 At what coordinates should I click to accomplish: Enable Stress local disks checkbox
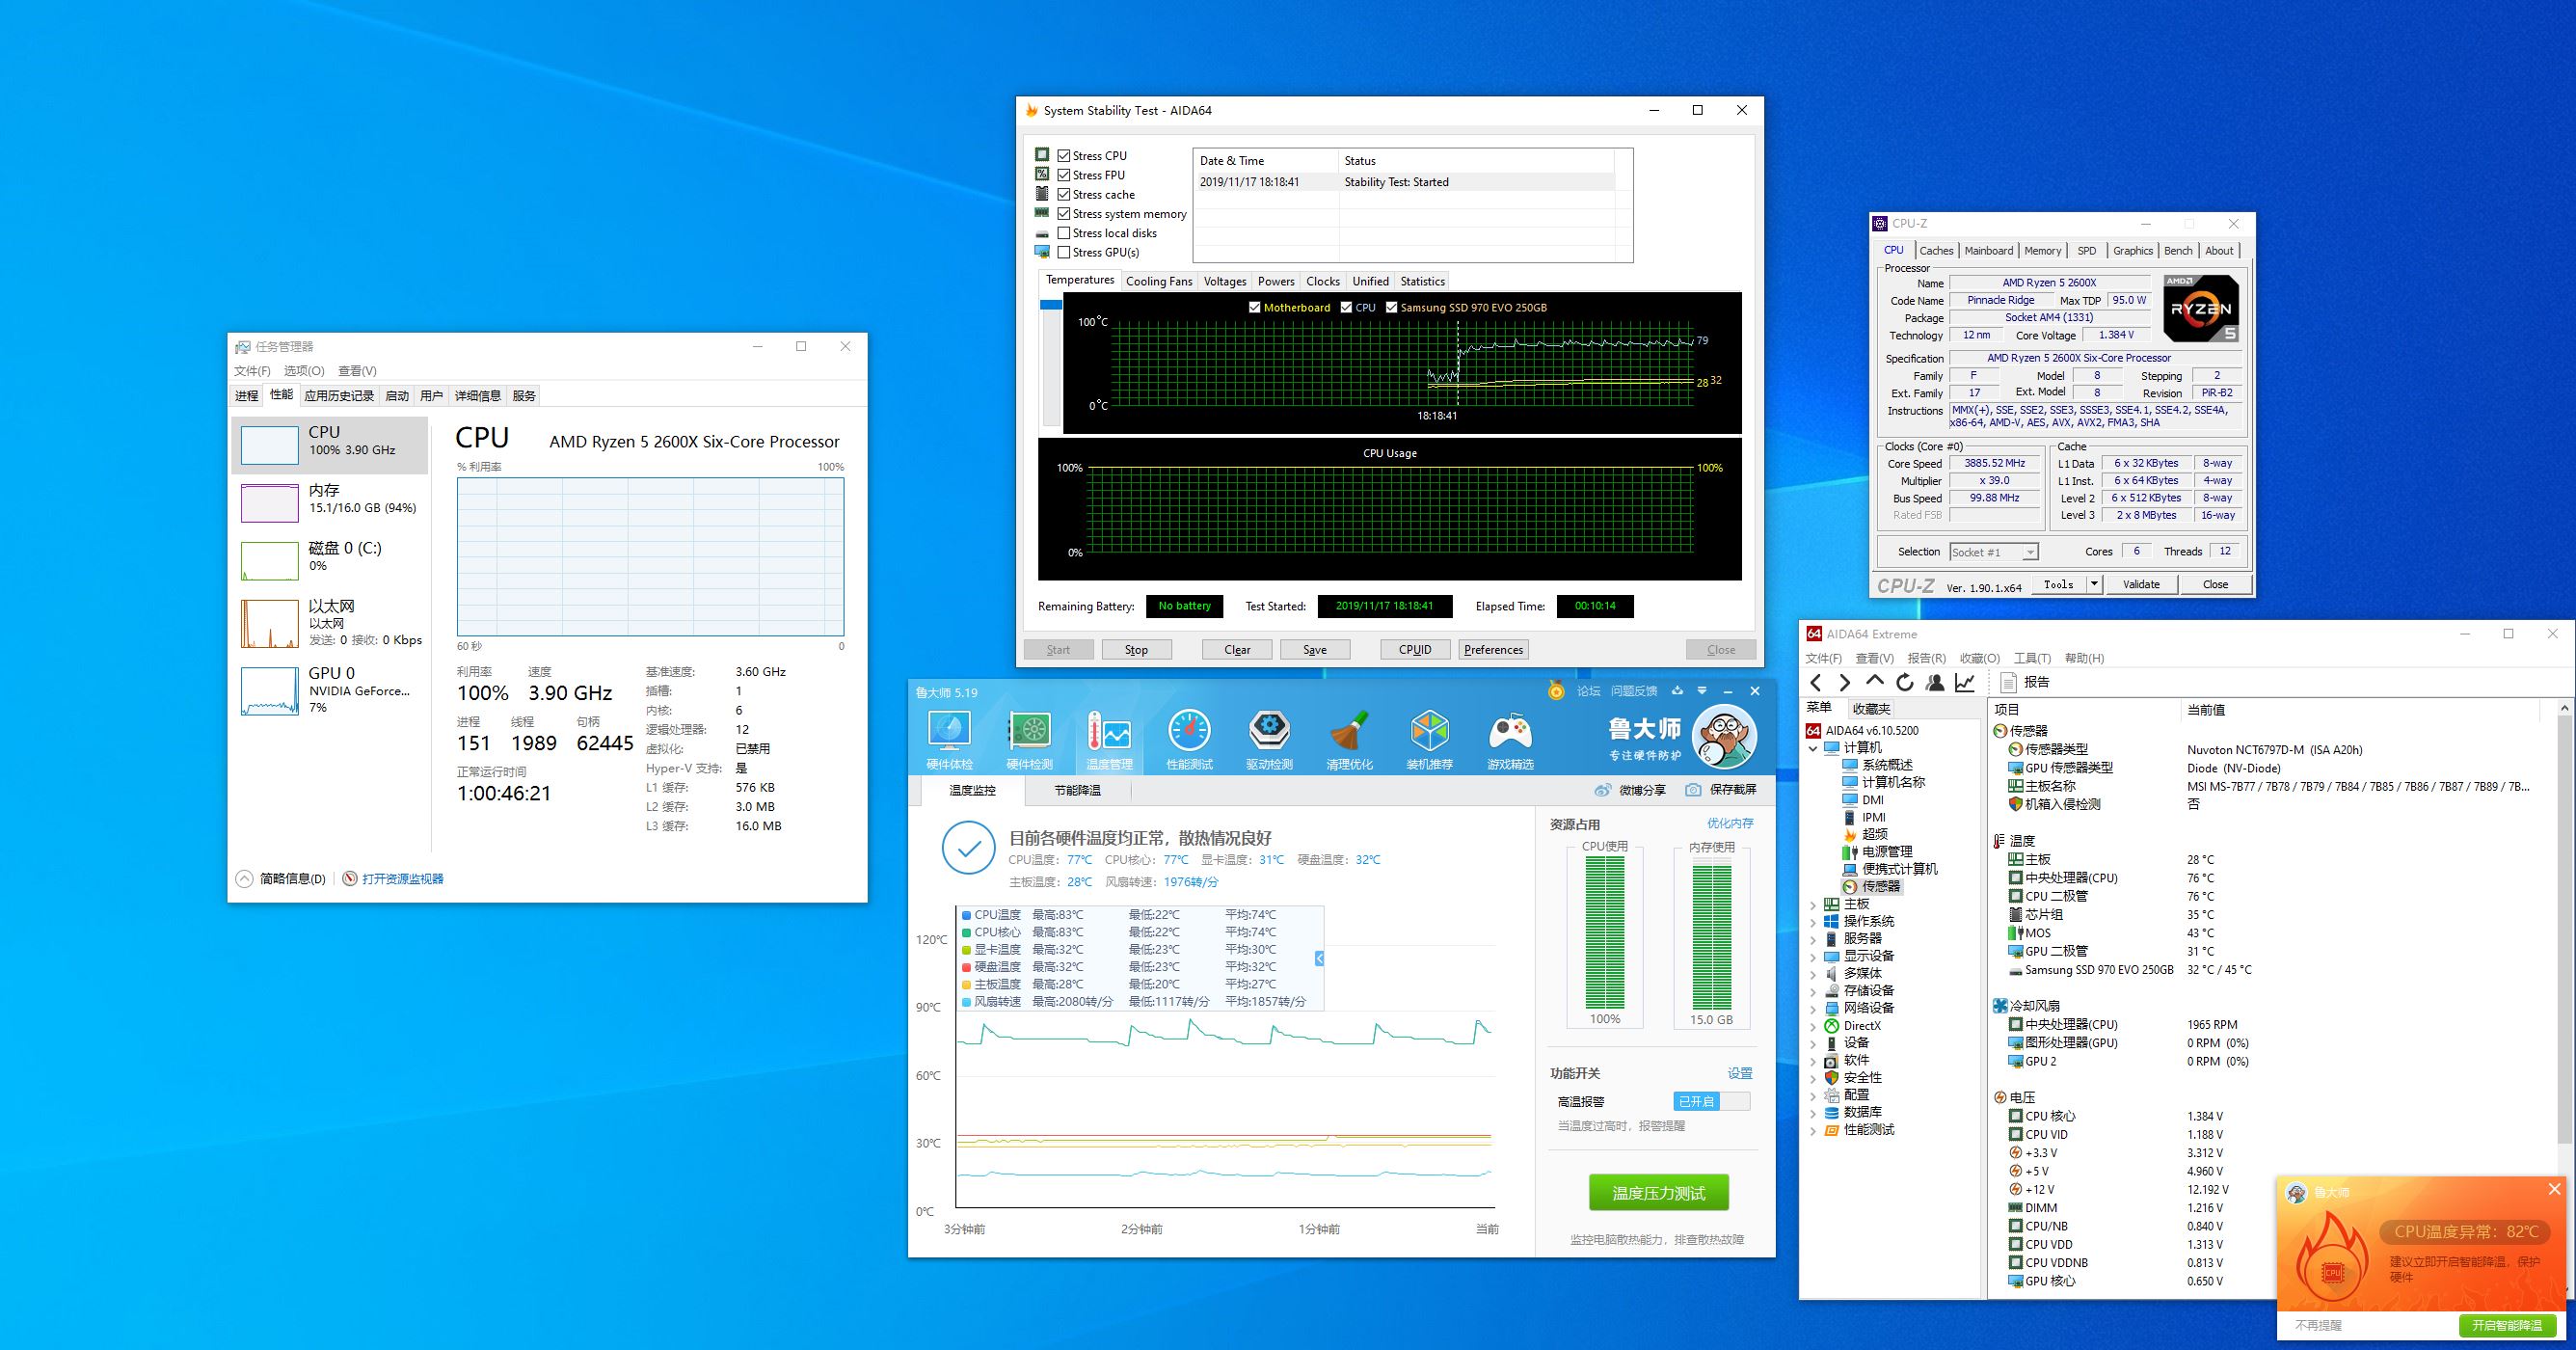click(x=1064, y=233)
